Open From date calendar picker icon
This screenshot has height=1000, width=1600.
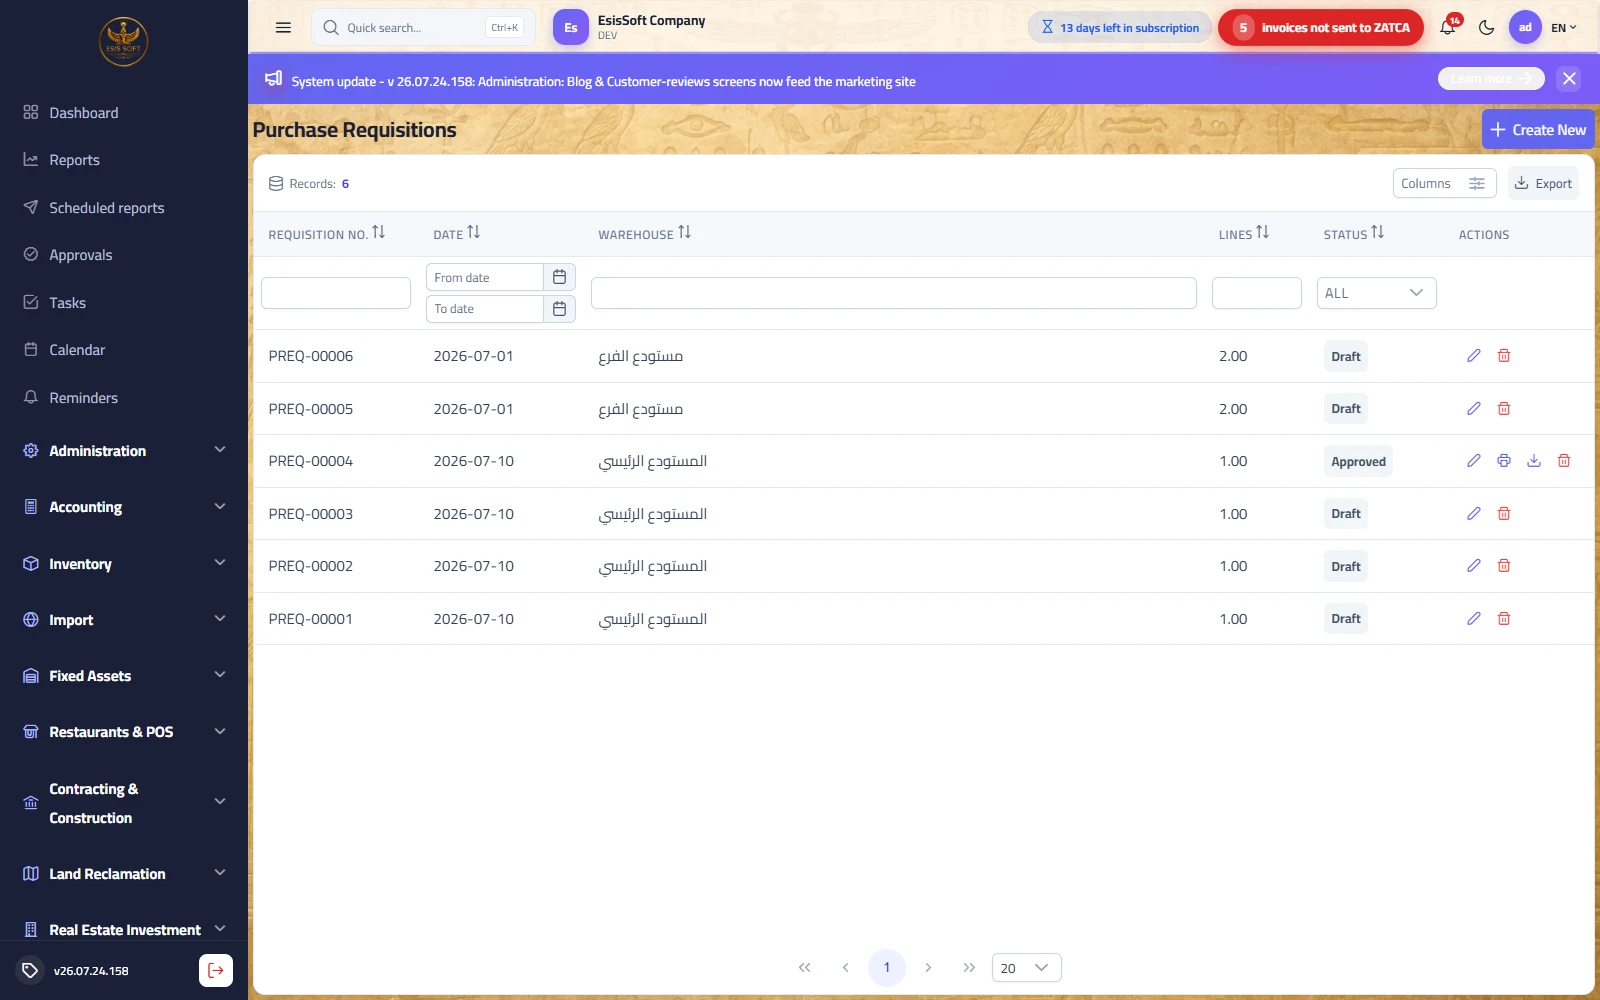coord(559,277)
